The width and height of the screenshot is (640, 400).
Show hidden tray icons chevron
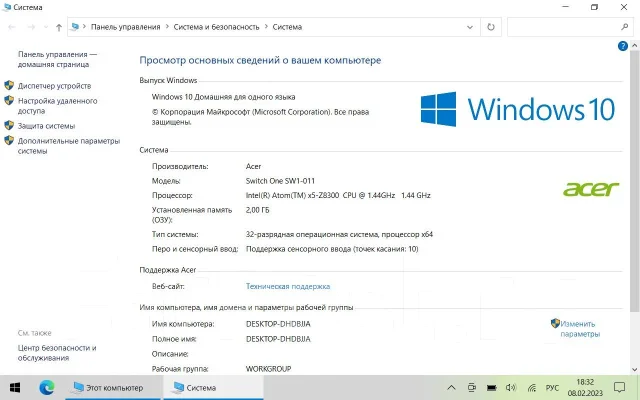click(451, 387)
